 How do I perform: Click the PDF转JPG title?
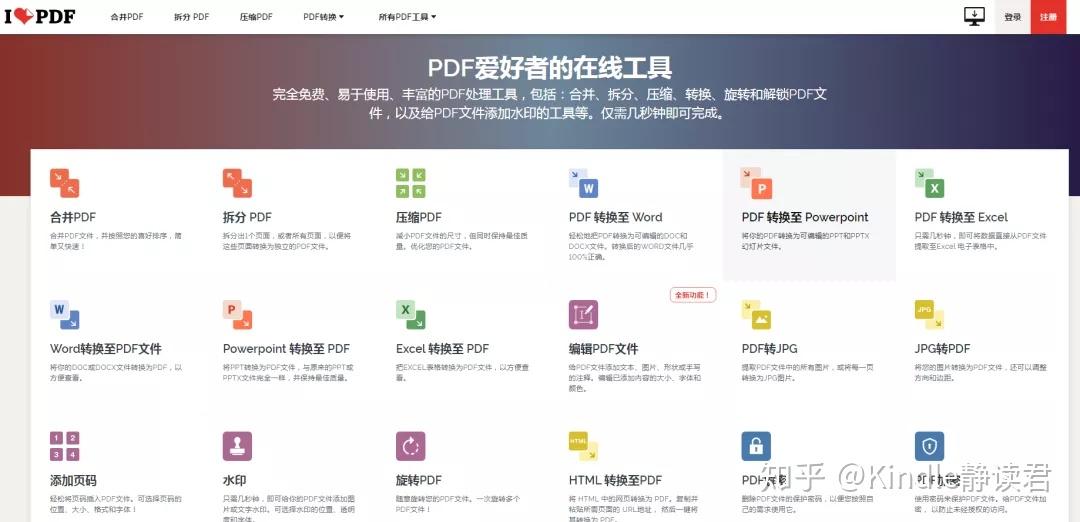[769, 348]
